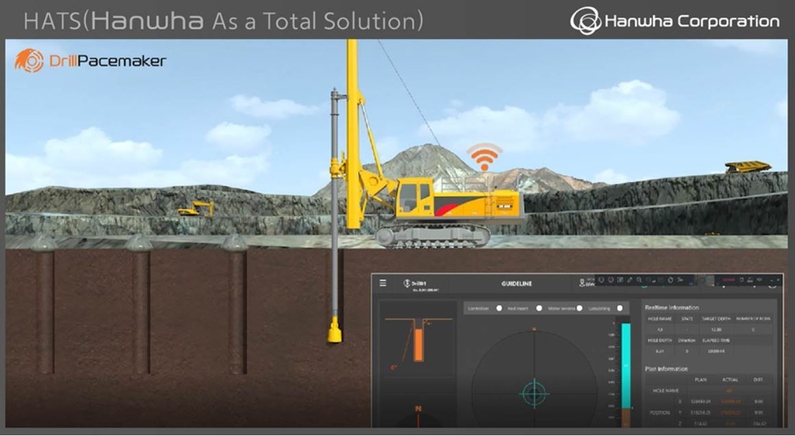Click the Drill logo icon beside the menu

(407, 283)
